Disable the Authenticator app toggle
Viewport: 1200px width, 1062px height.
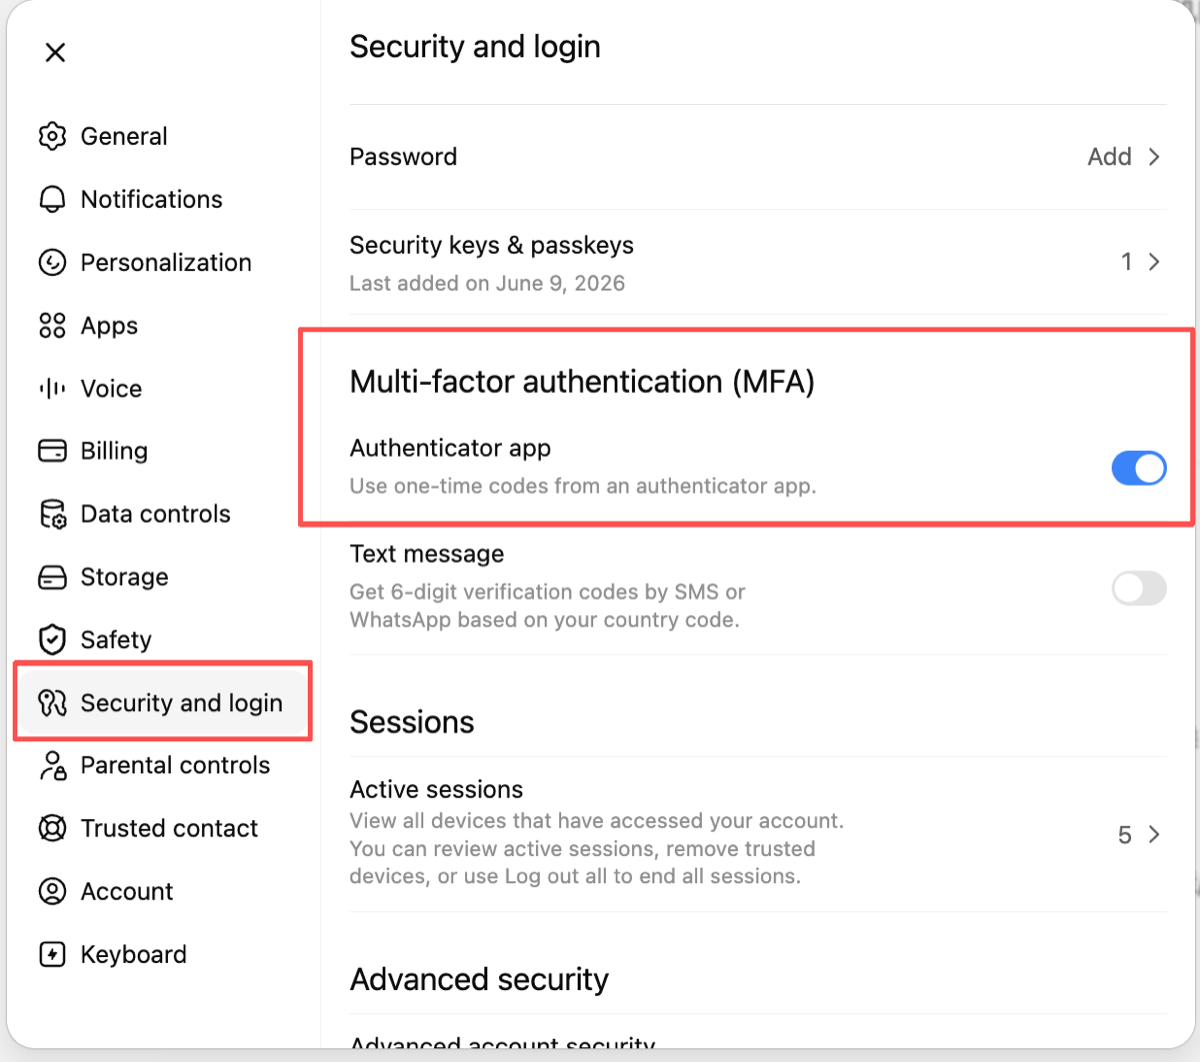point(1139,468)
